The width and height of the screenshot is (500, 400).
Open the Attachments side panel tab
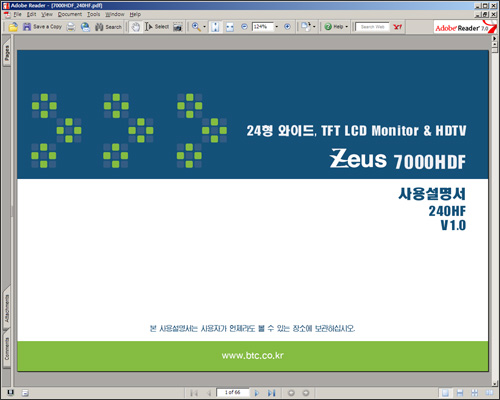pos(7,308)
